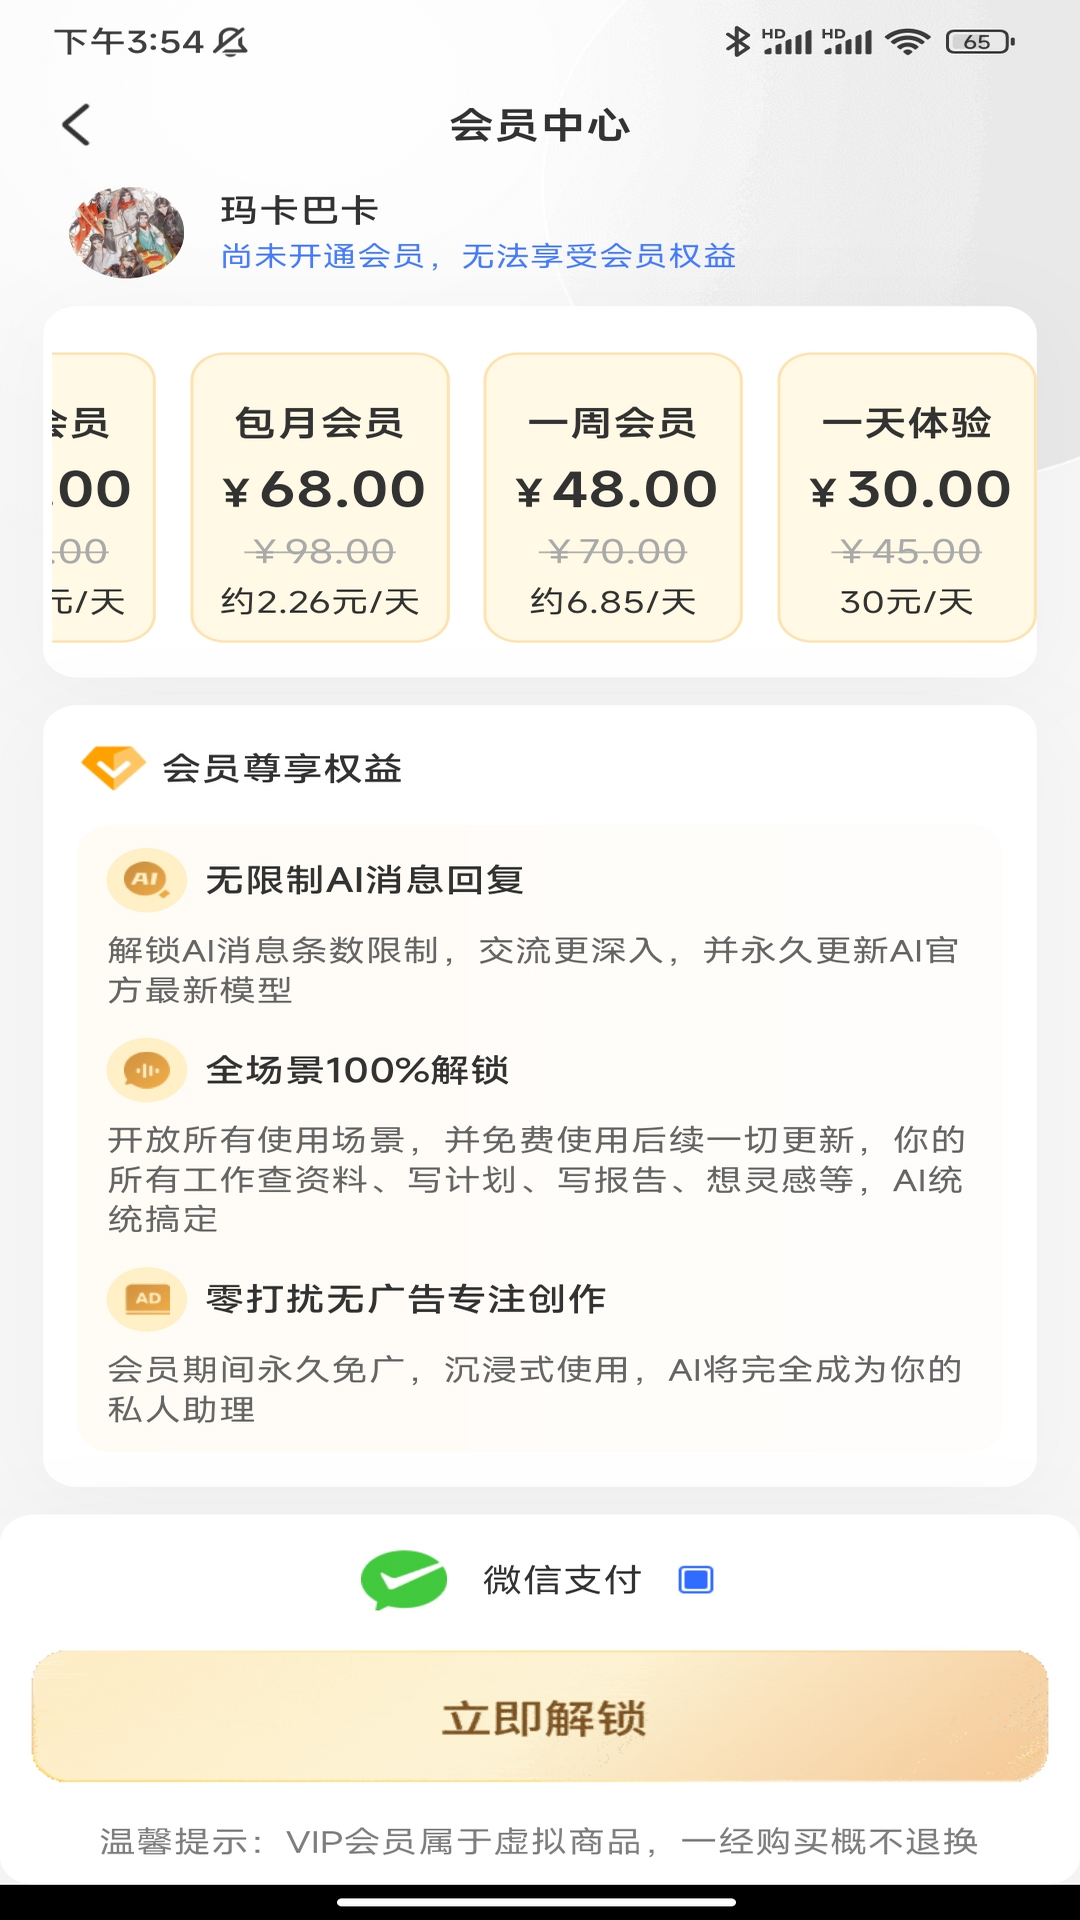Tap the Wi-Fi status icon

tap(908, 42)
